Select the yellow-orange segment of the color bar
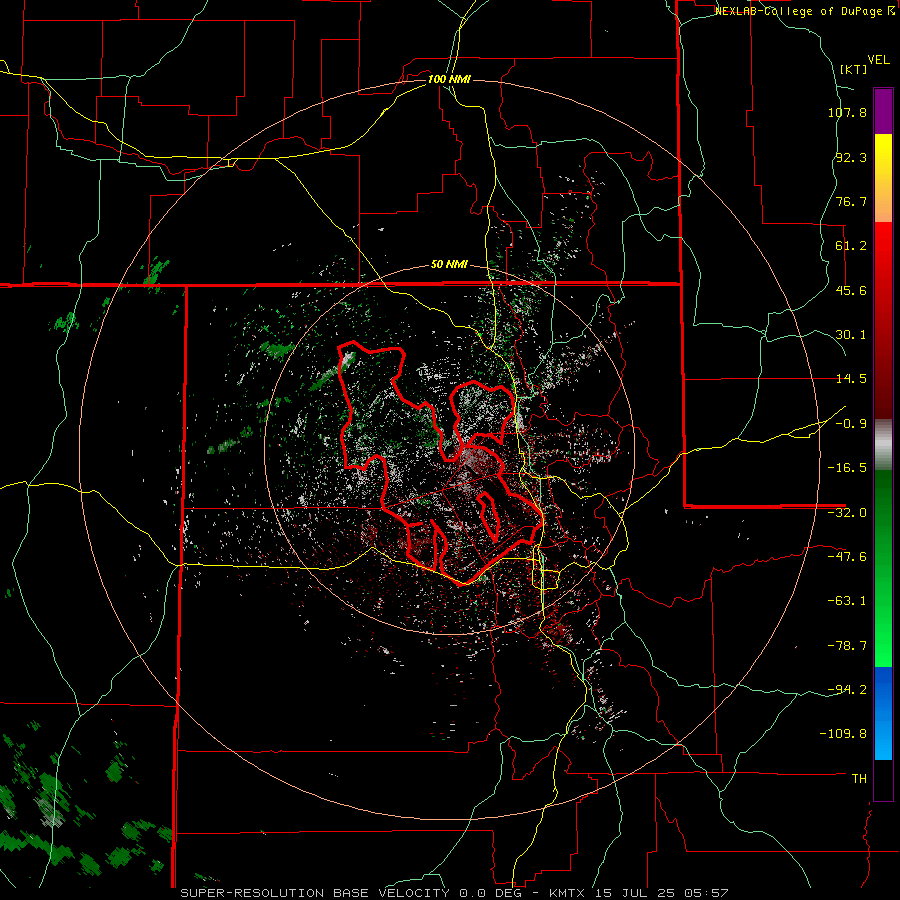Screen dimensions: 900x900 point(883,178)
